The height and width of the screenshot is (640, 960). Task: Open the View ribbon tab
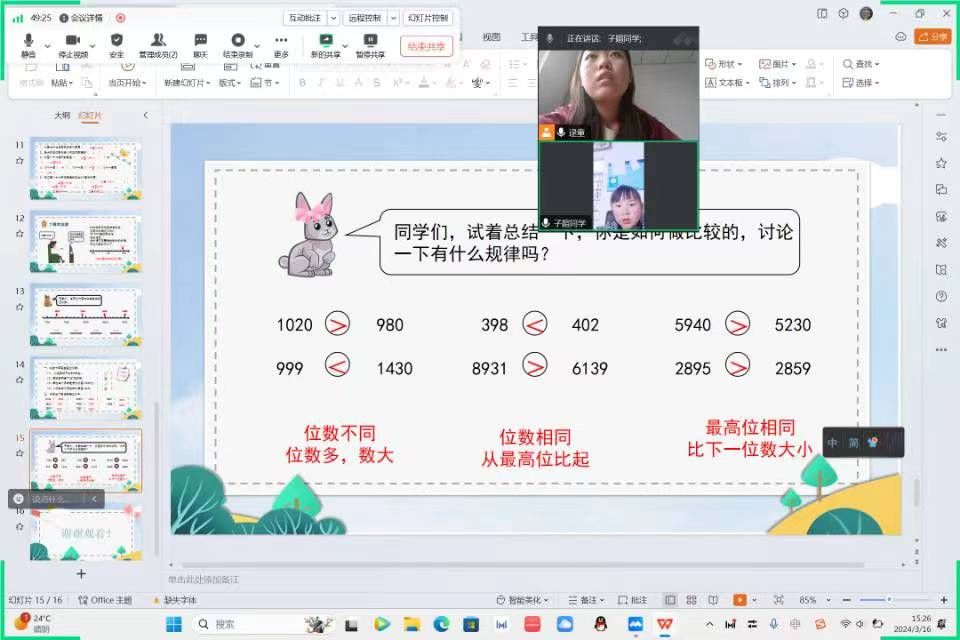pos(491,37)
